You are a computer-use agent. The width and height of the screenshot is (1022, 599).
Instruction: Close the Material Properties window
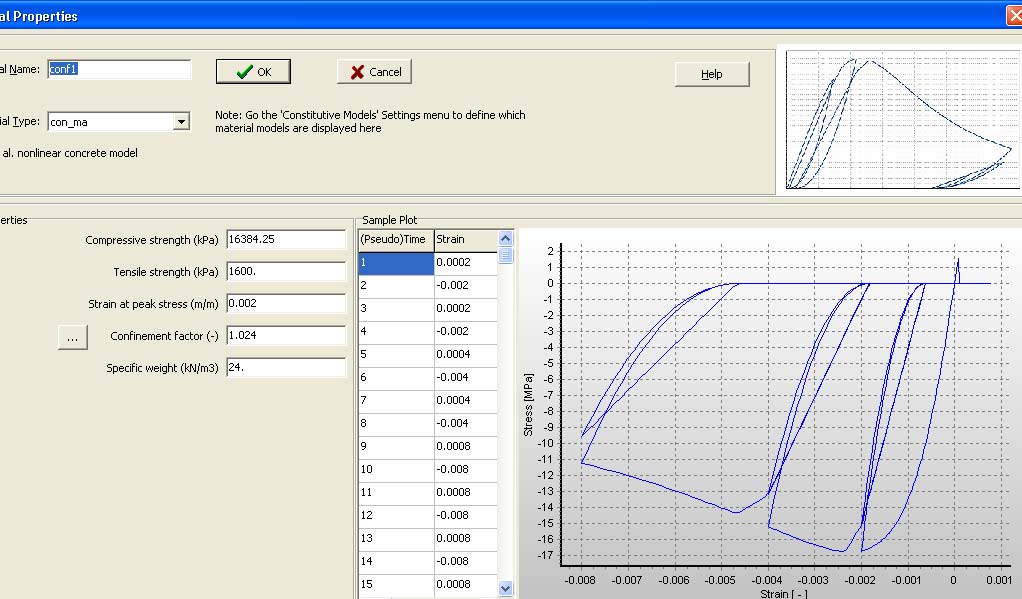coord(1014,16)
